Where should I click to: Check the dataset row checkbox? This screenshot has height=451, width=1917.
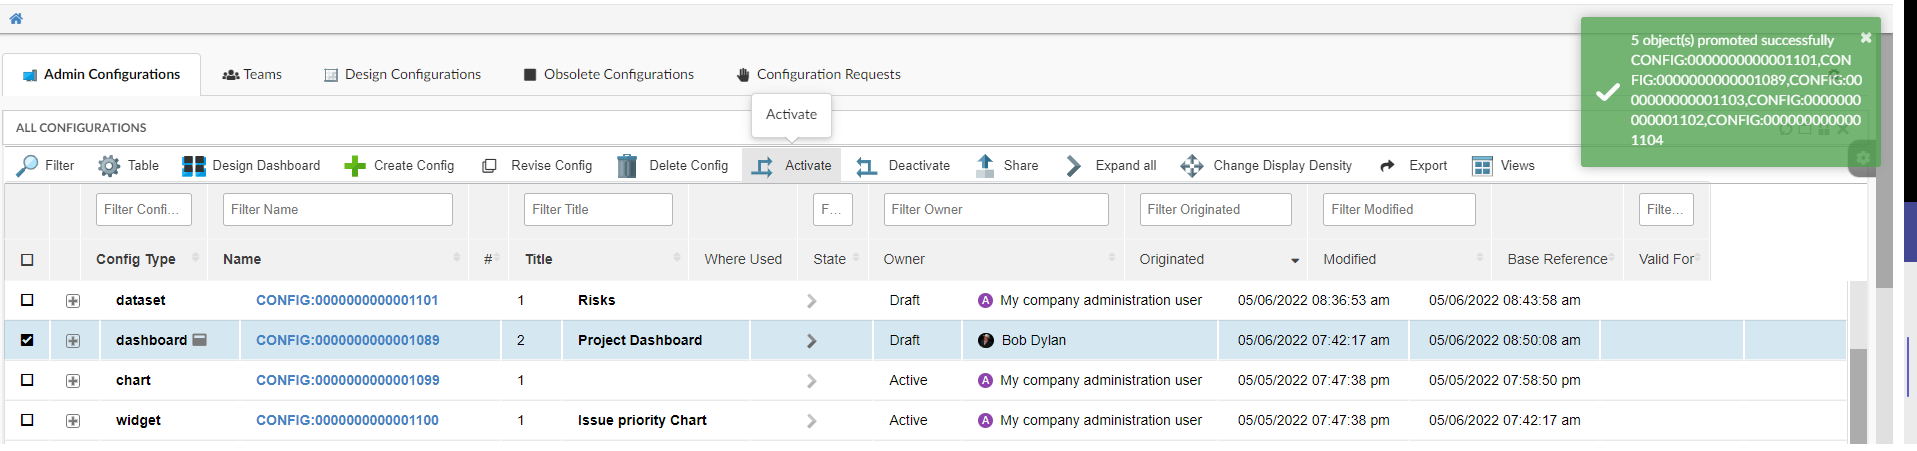(27, 300)
